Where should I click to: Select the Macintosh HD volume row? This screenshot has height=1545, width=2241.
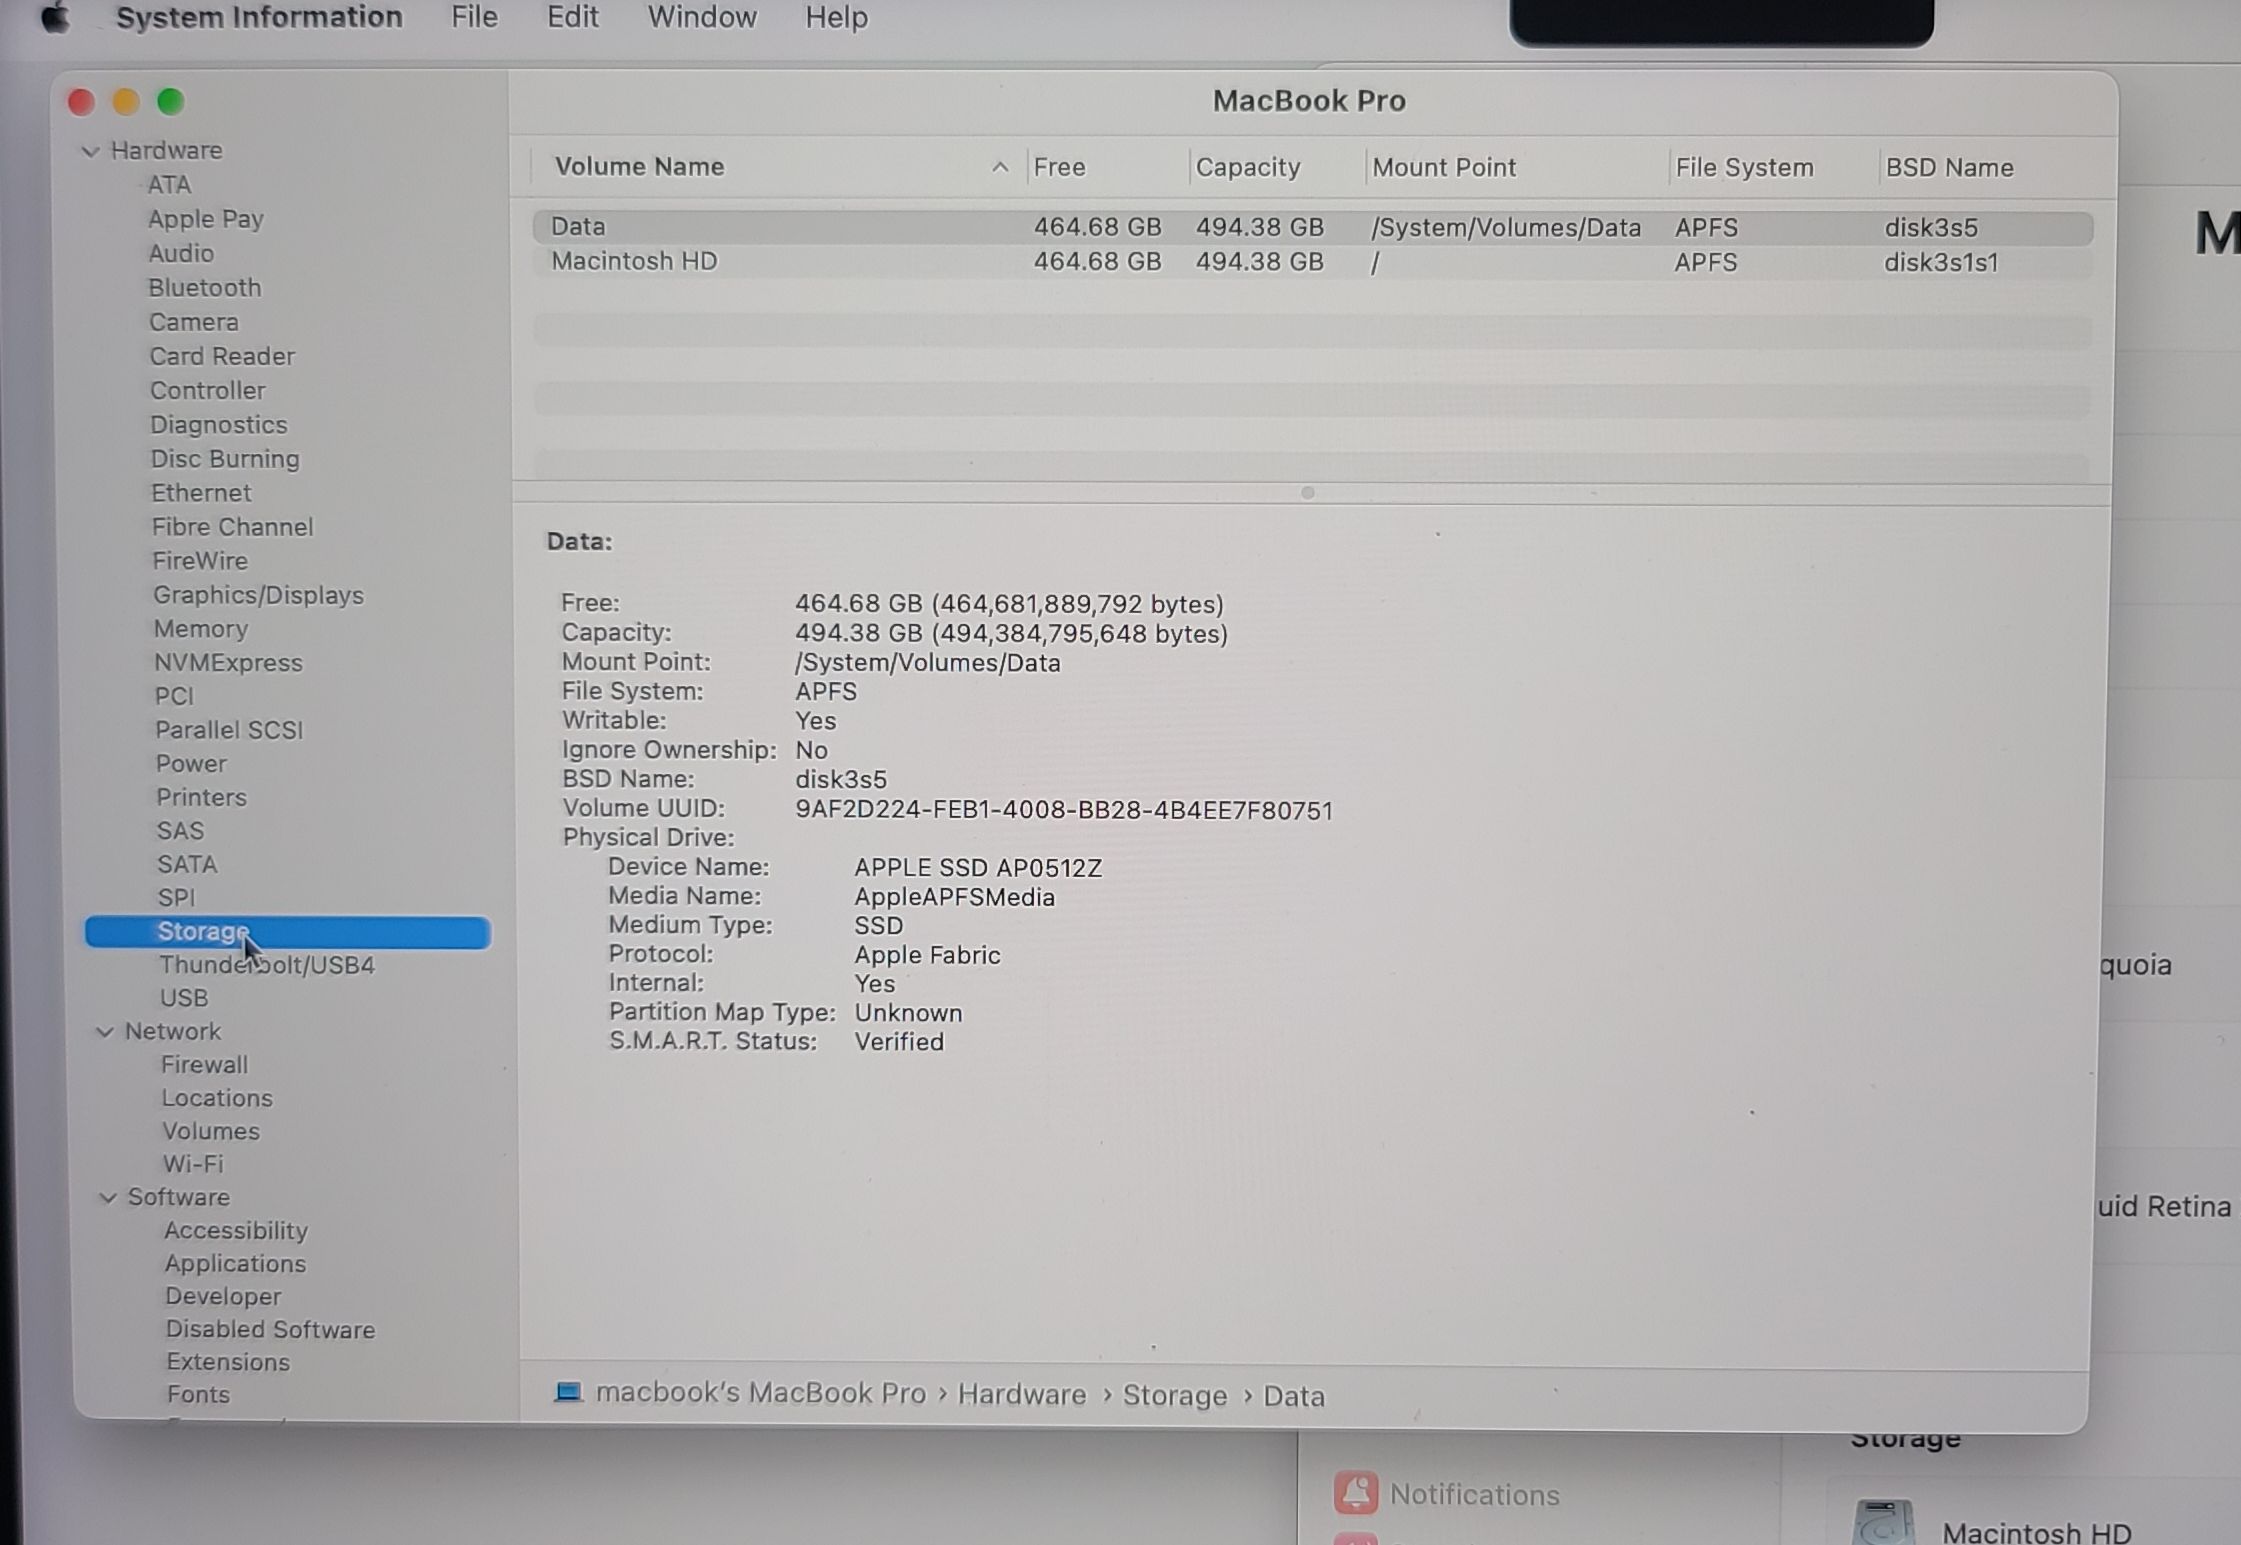point(634,261)
